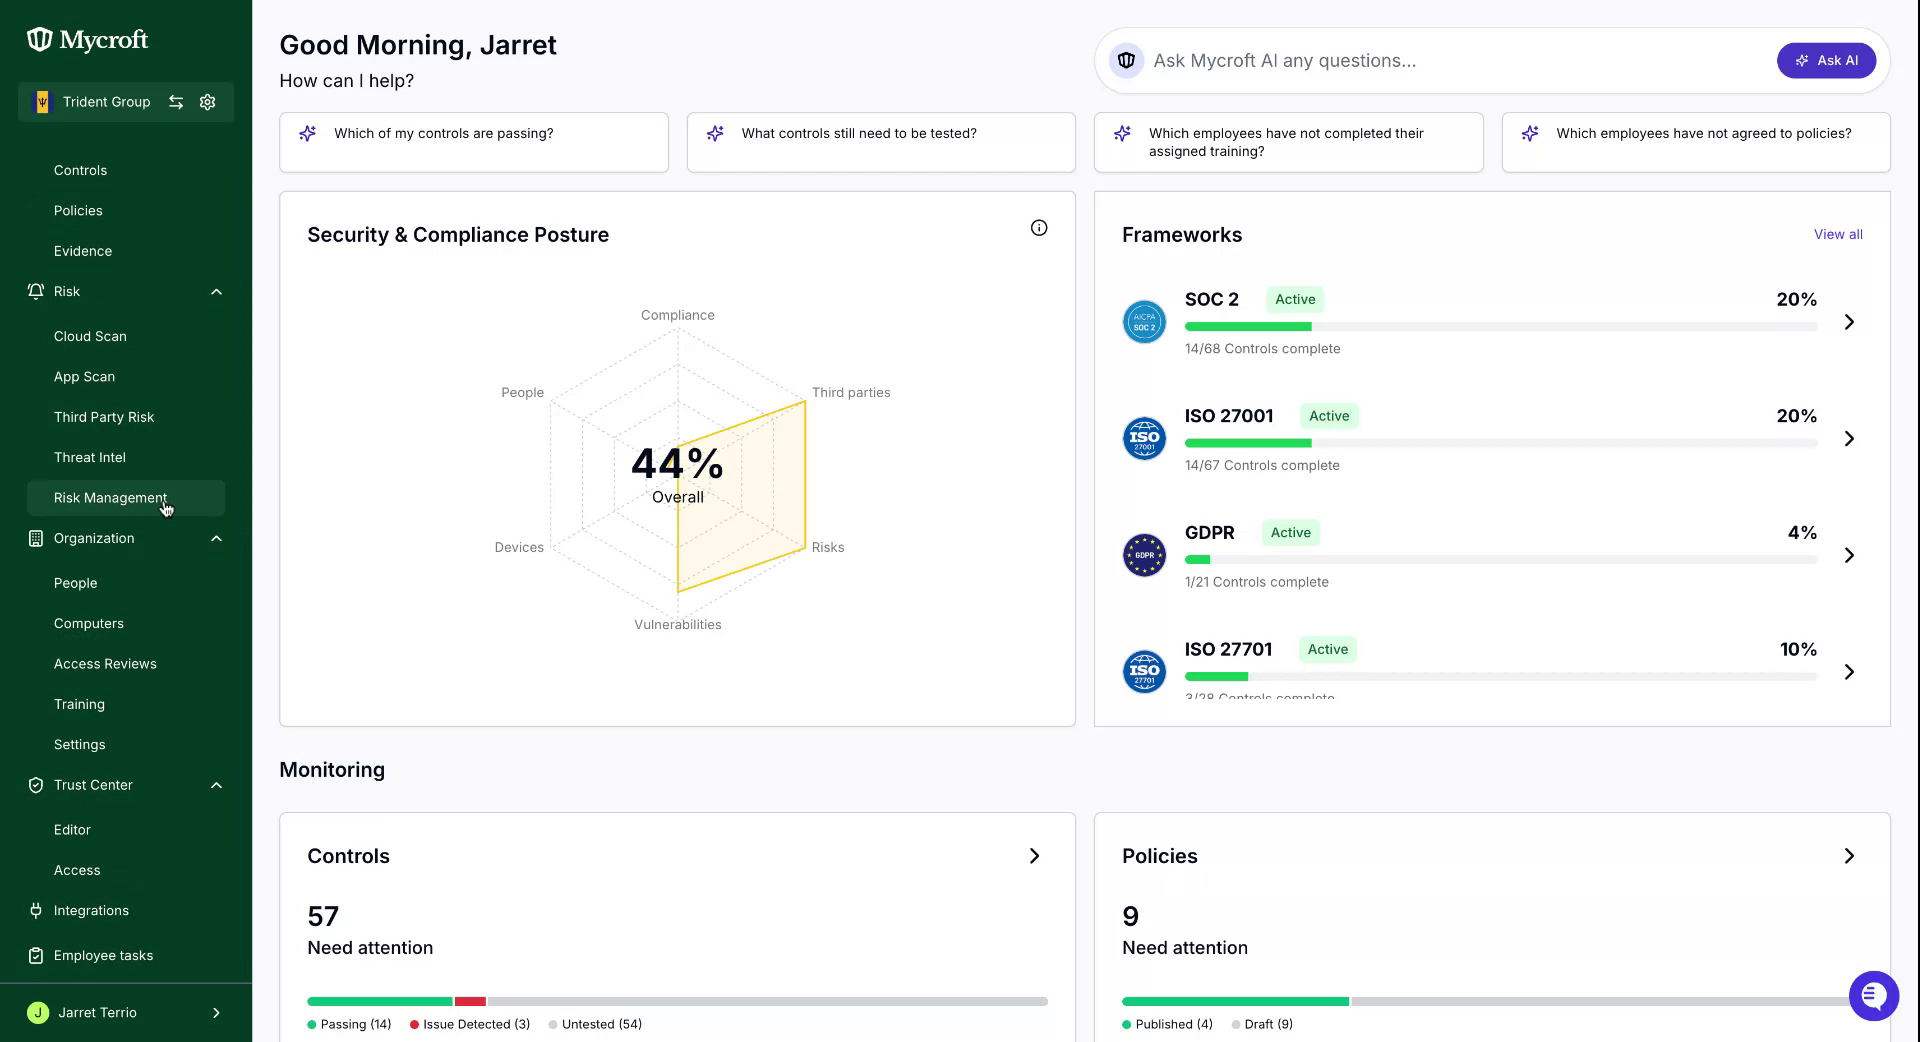Select 'Which of my controls are passing?' suggestion
Image resolution: width=1920 pixels, height=1042 pixels.
pyautogui.click(x=474, y=142)
